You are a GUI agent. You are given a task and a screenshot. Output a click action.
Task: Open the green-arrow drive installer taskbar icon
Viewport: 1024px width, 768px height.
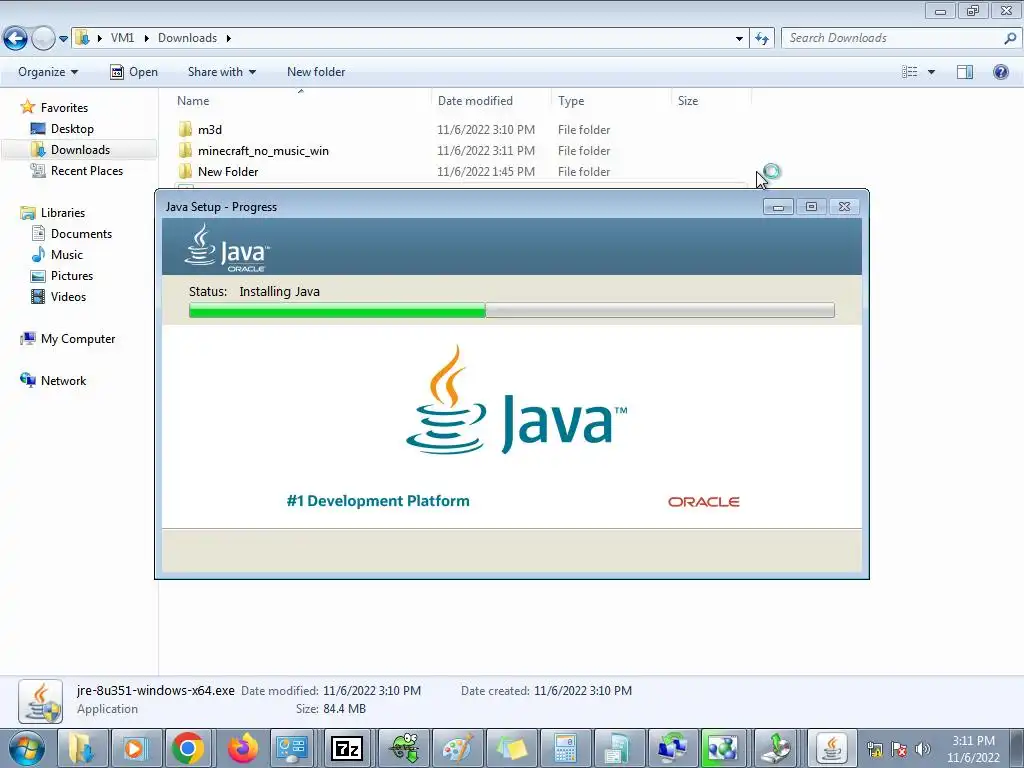[x=776, y=748]
